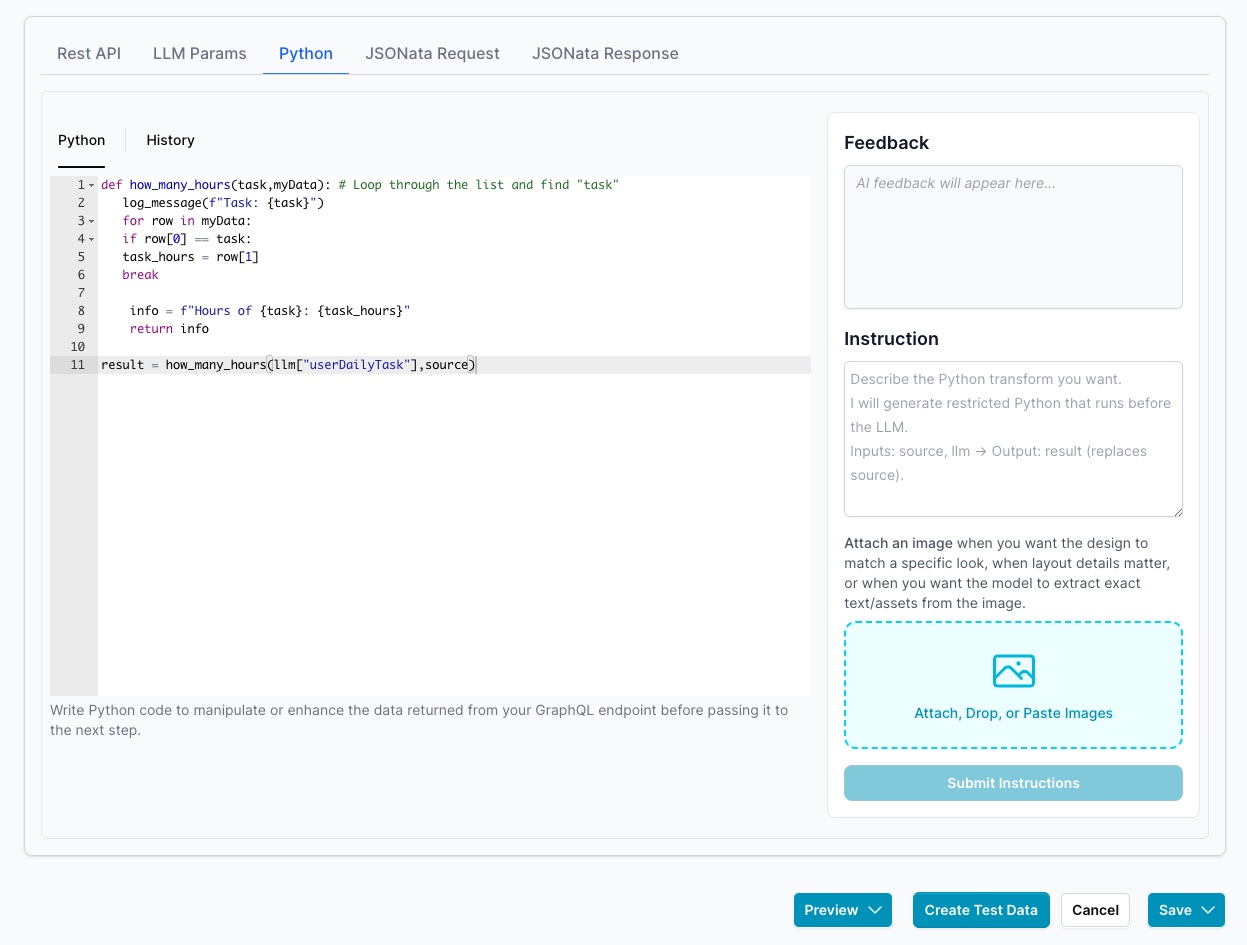
Task: Click the image attachment icon
Action: (x=1013, y=671)
